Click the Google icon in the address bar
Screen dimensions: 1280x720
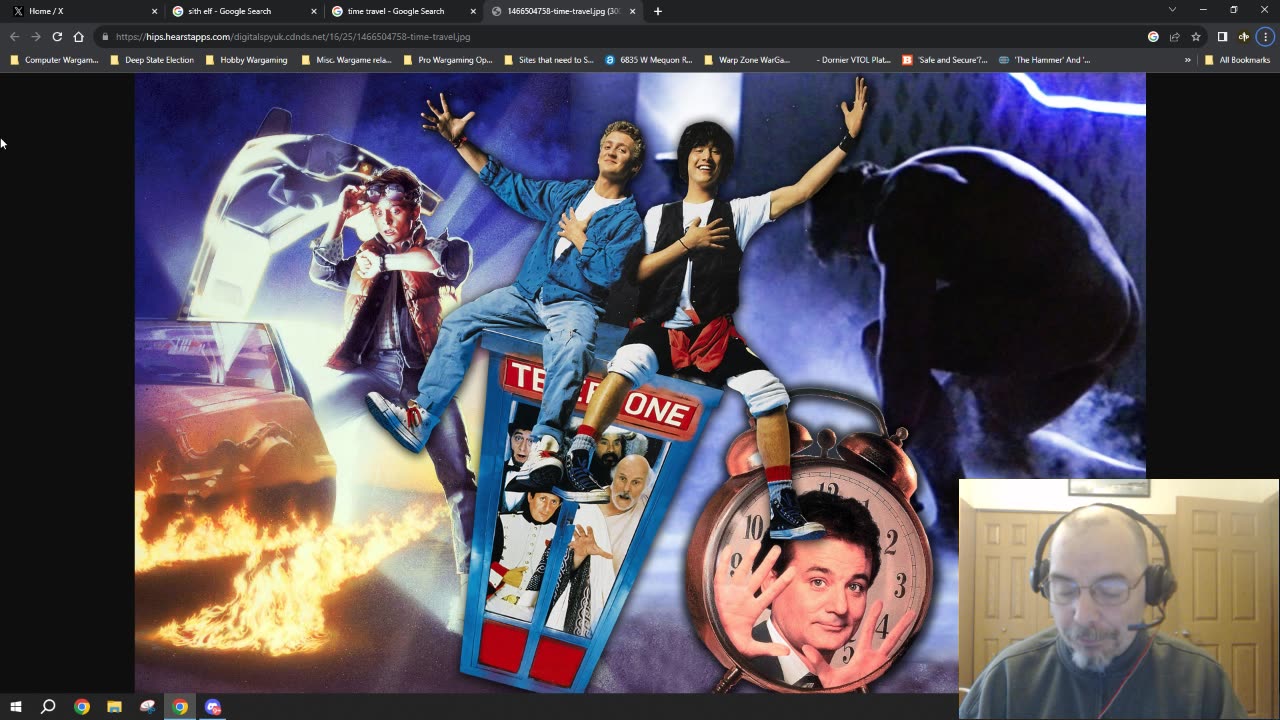1153,36
